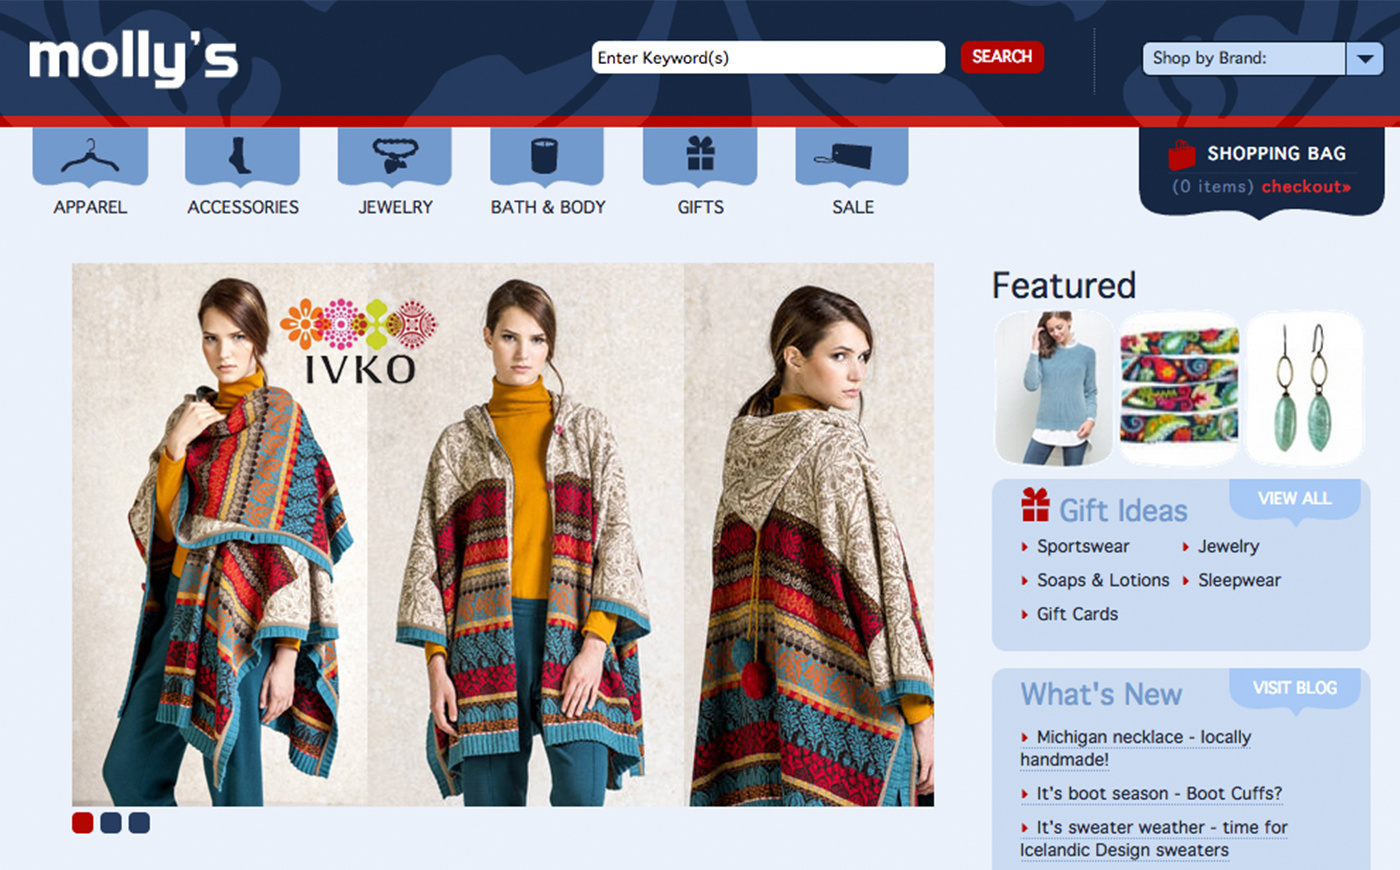Click the VIEW ALL gift ideas tab

coord(1294,499)
